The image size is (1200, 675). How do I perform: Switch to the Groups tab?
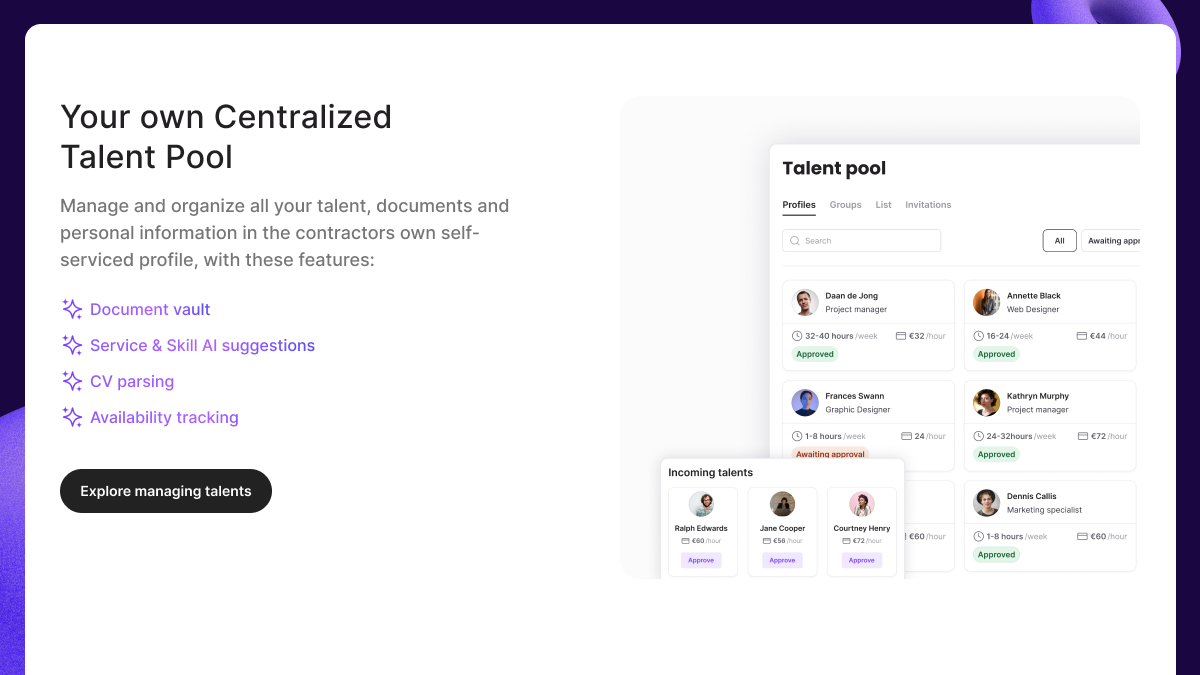point(845,204)
